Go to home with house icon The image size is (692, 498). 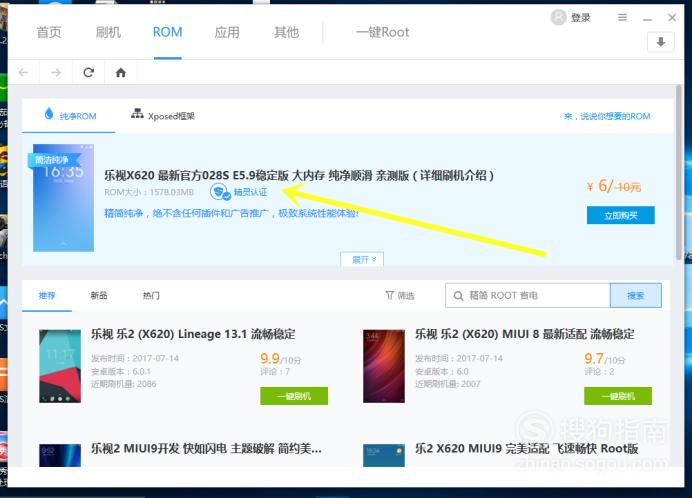pyautogui.click(x=120, y=72)
